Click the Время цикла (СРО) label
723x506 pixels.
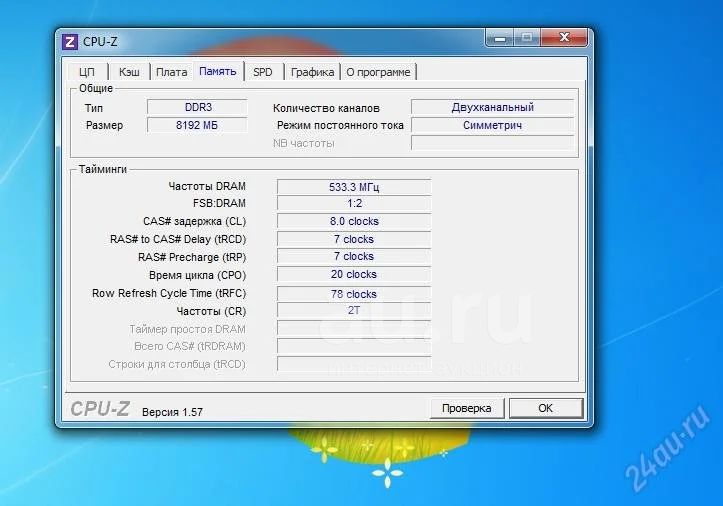(x=197, y=275)
